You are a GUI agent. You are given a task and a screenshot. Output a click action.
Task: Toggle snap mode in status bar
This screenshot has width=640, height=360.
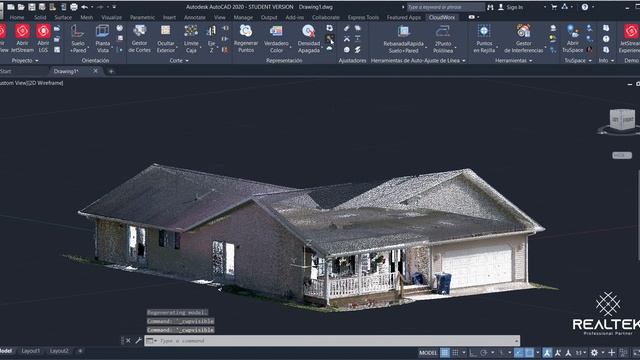click(455, 353)
